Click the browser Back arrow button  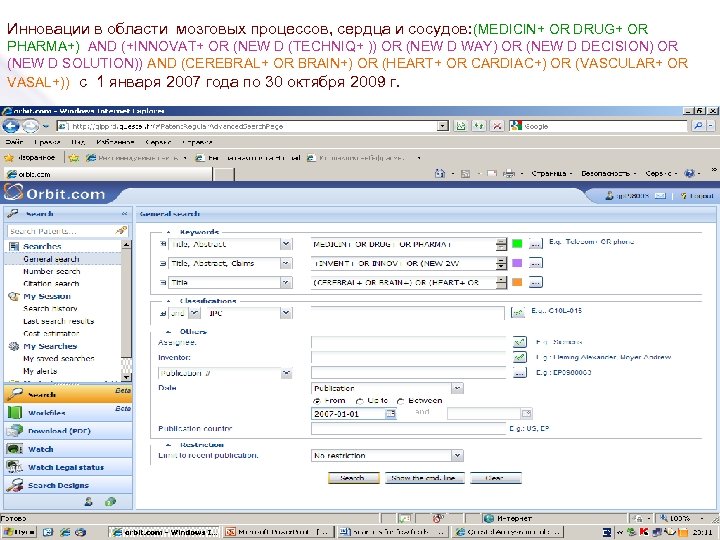point(11,126)
